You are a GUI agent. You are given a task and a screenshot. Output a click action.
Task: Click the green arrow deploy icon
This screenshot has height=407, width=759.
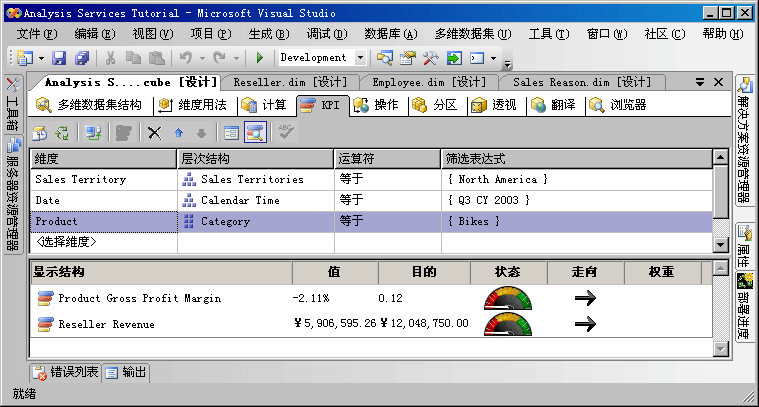tap(454, 58)
